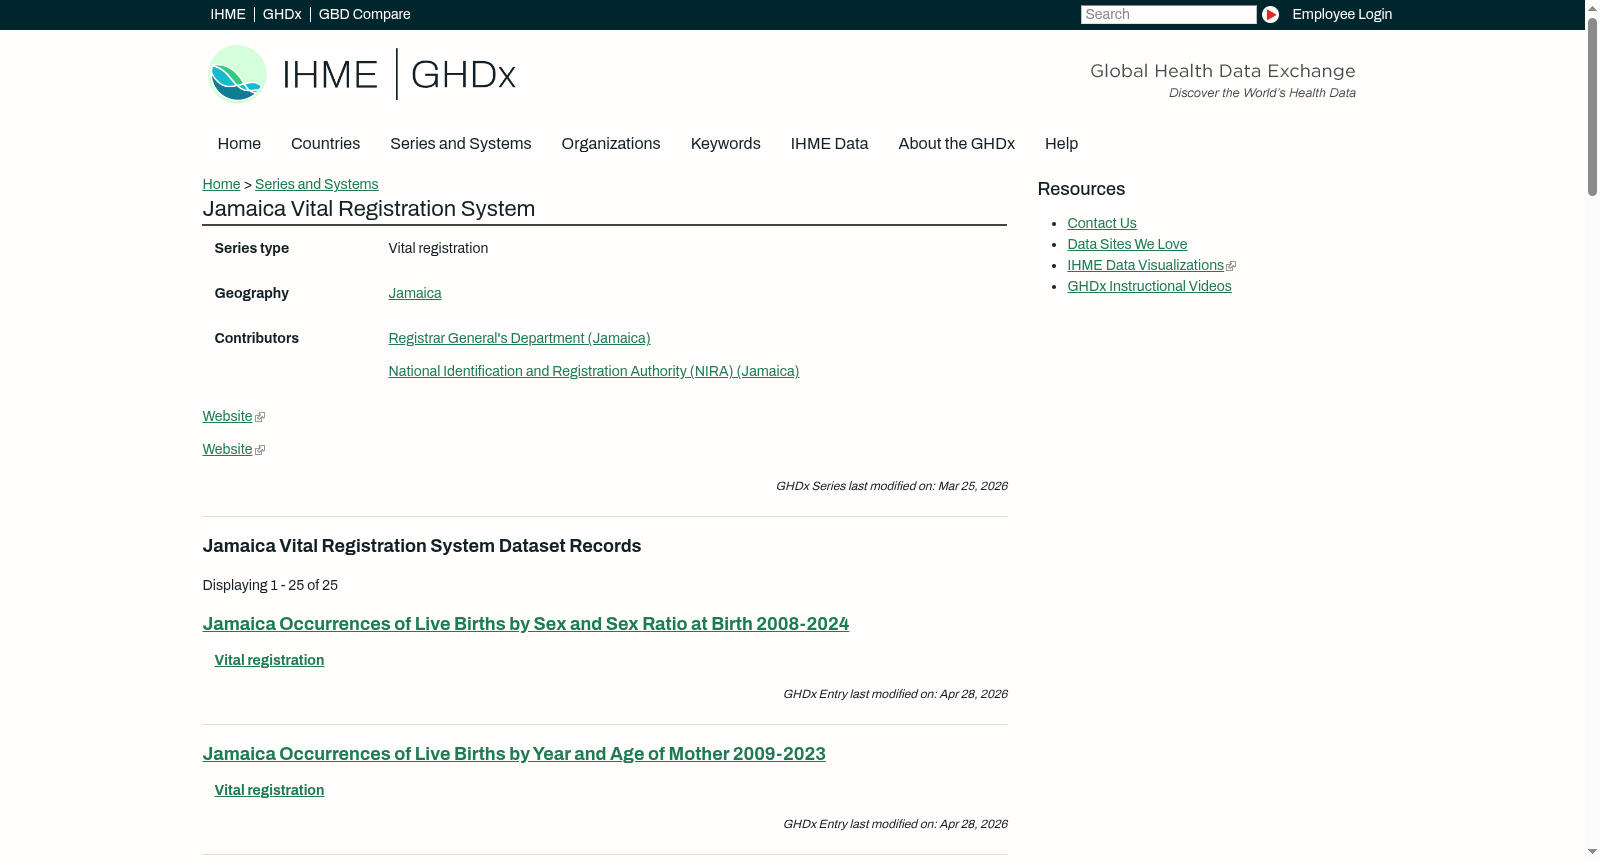Click the Home breadcrumb link
Viewport: 1600px width, 861px height.
[x=221, y=184]
